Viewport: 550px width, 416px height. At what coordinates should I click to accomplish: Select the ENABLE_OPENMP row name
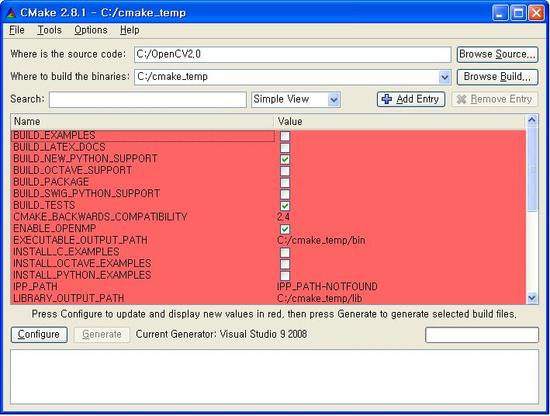click(54, 229)
